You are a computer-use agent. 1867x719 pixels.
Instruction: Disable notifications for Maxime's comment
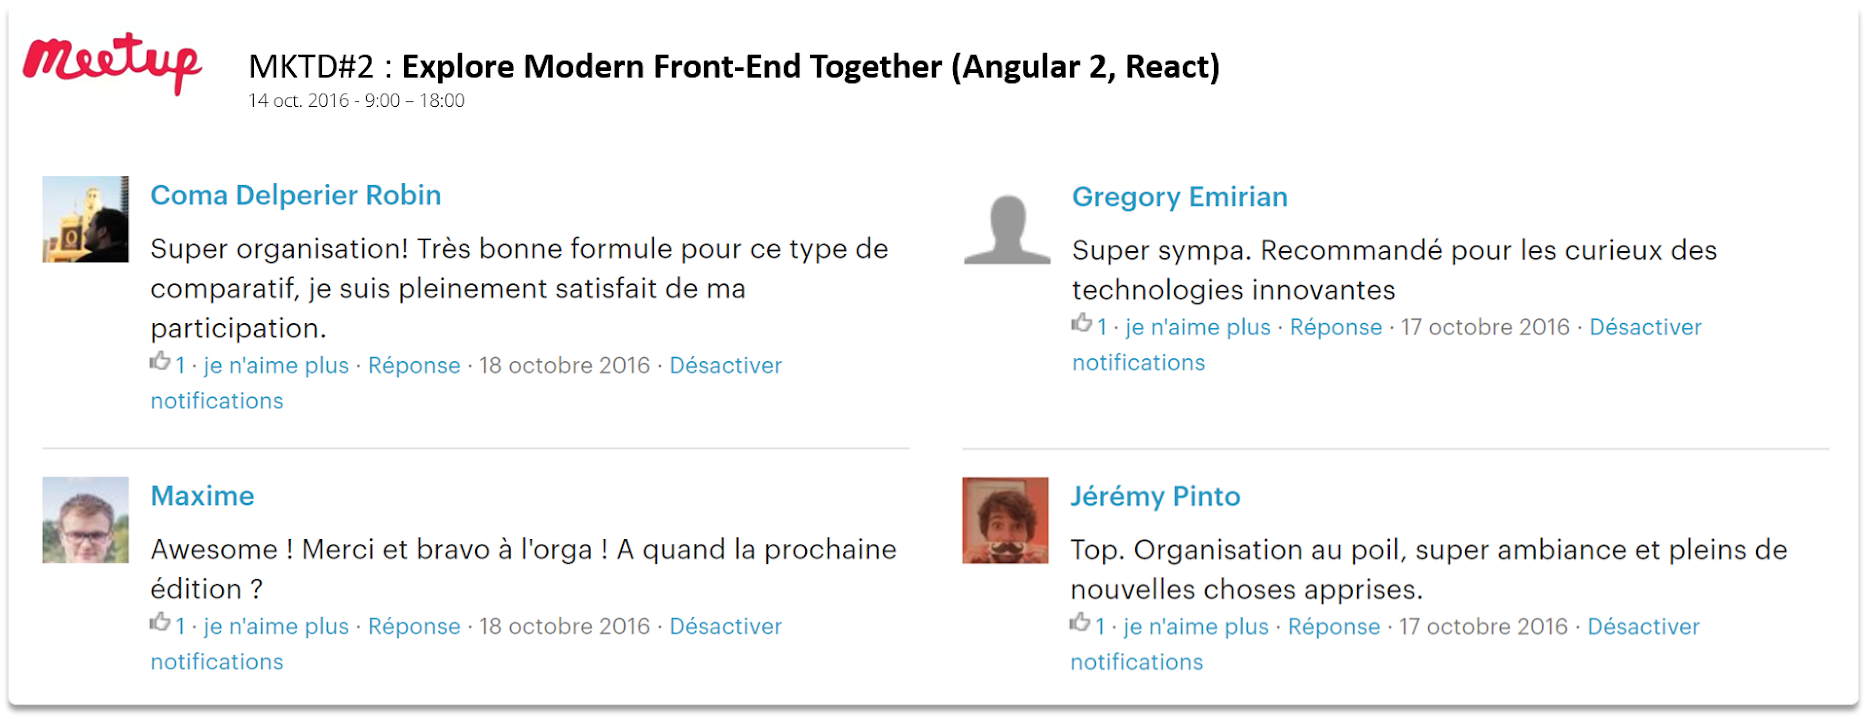coord(726,626)
